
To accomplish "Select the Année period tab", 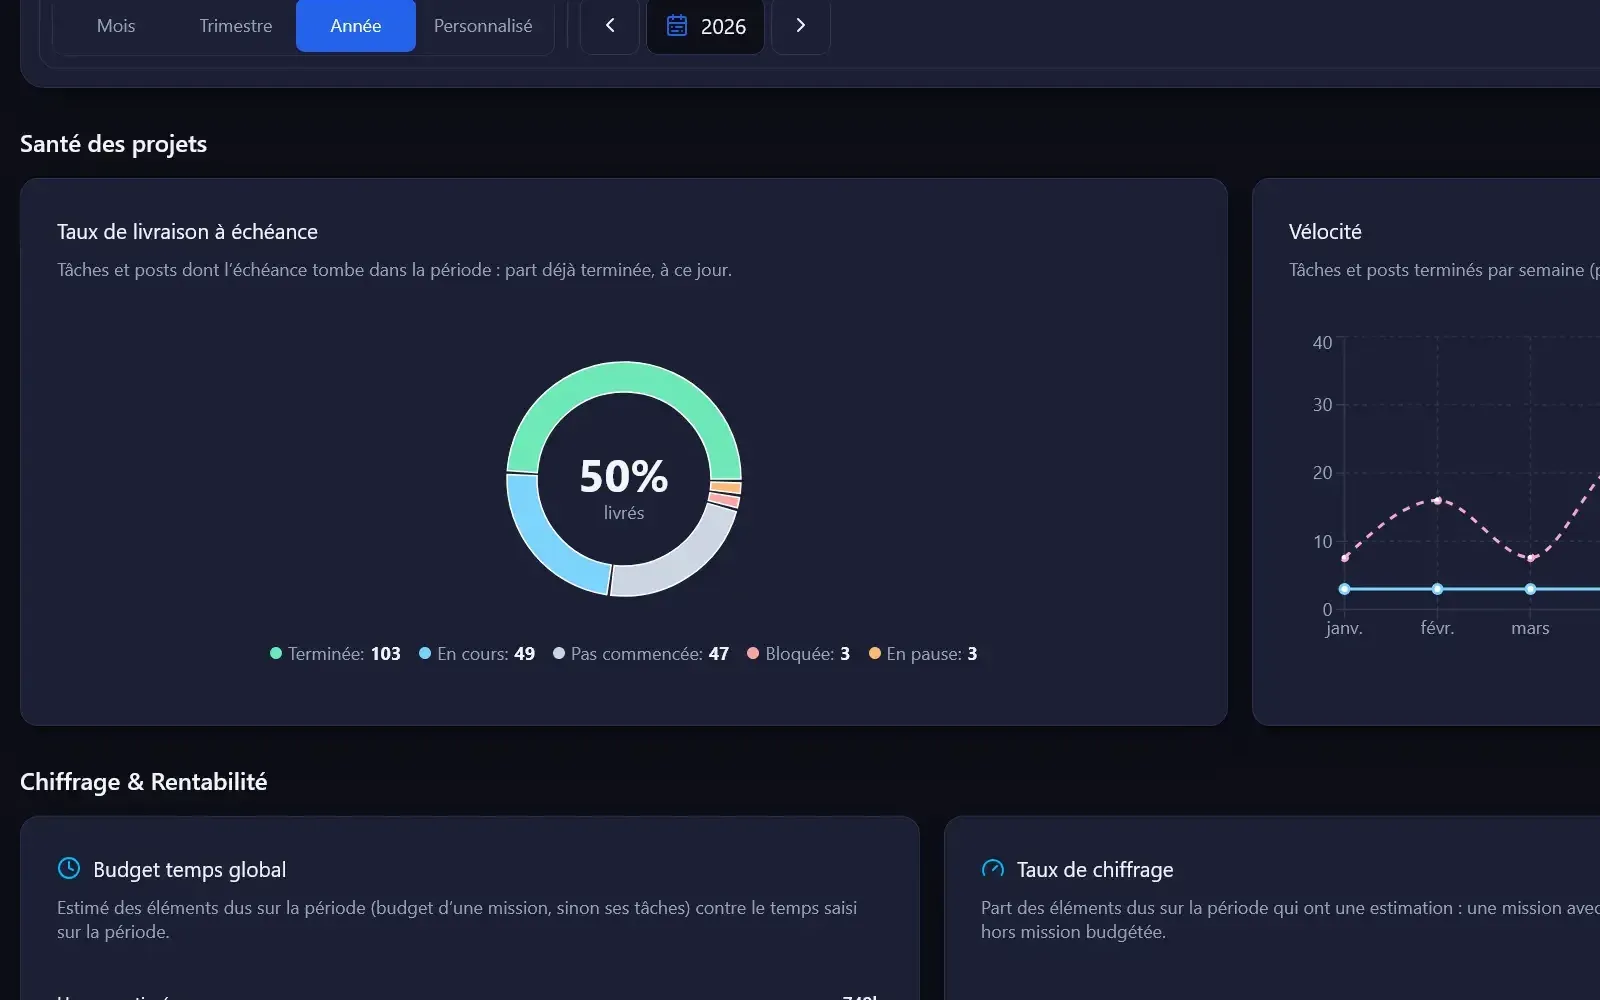I will coord(356,26).
